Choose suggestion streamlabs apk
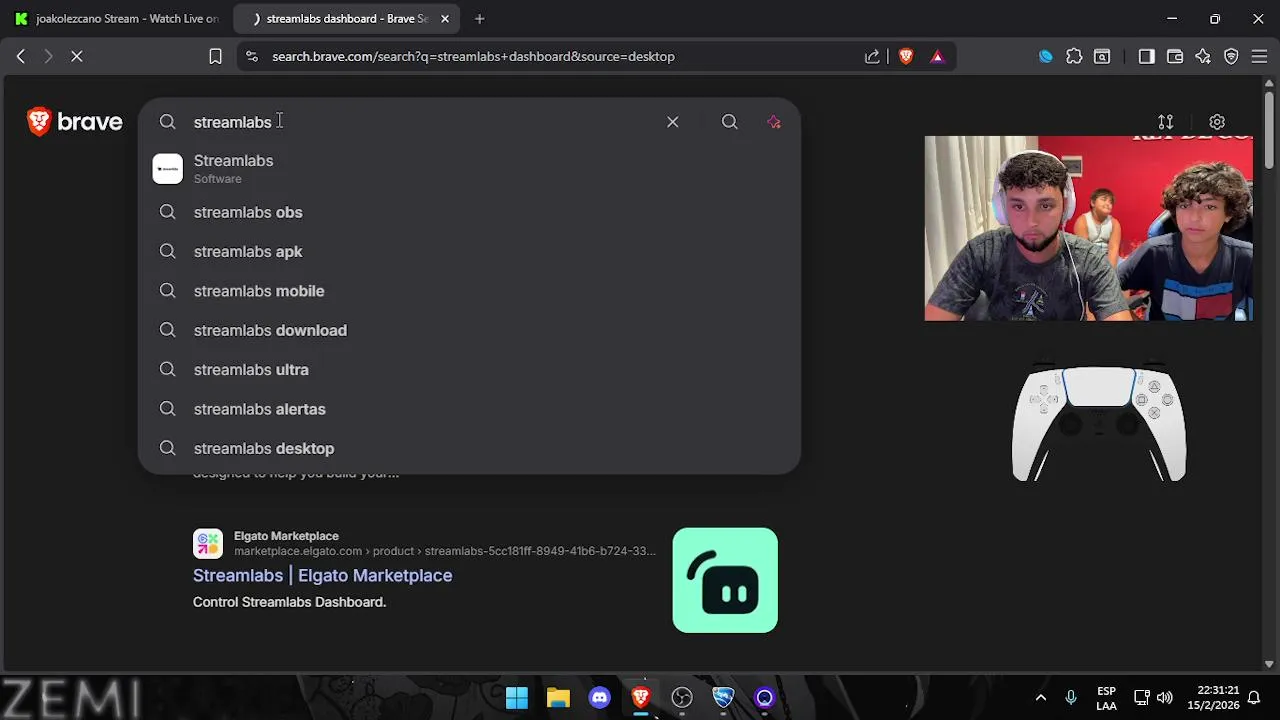This screenshot has height=720, width=1280. [469, 252]
